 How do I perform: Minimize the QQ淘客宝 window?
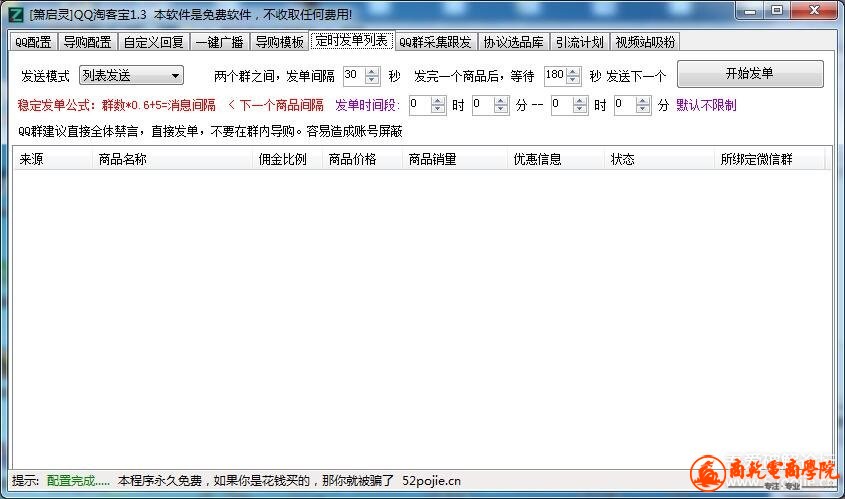pos(750,11)
